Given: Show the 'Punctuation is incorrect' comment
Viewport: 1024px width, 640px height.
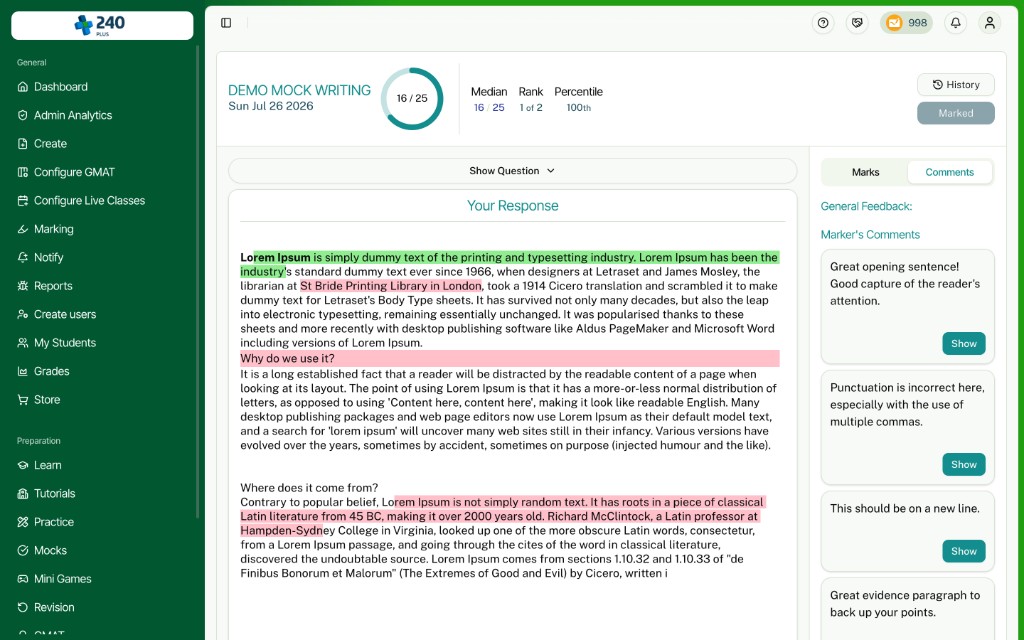Looking at the screenshot, I should [963, 464].
